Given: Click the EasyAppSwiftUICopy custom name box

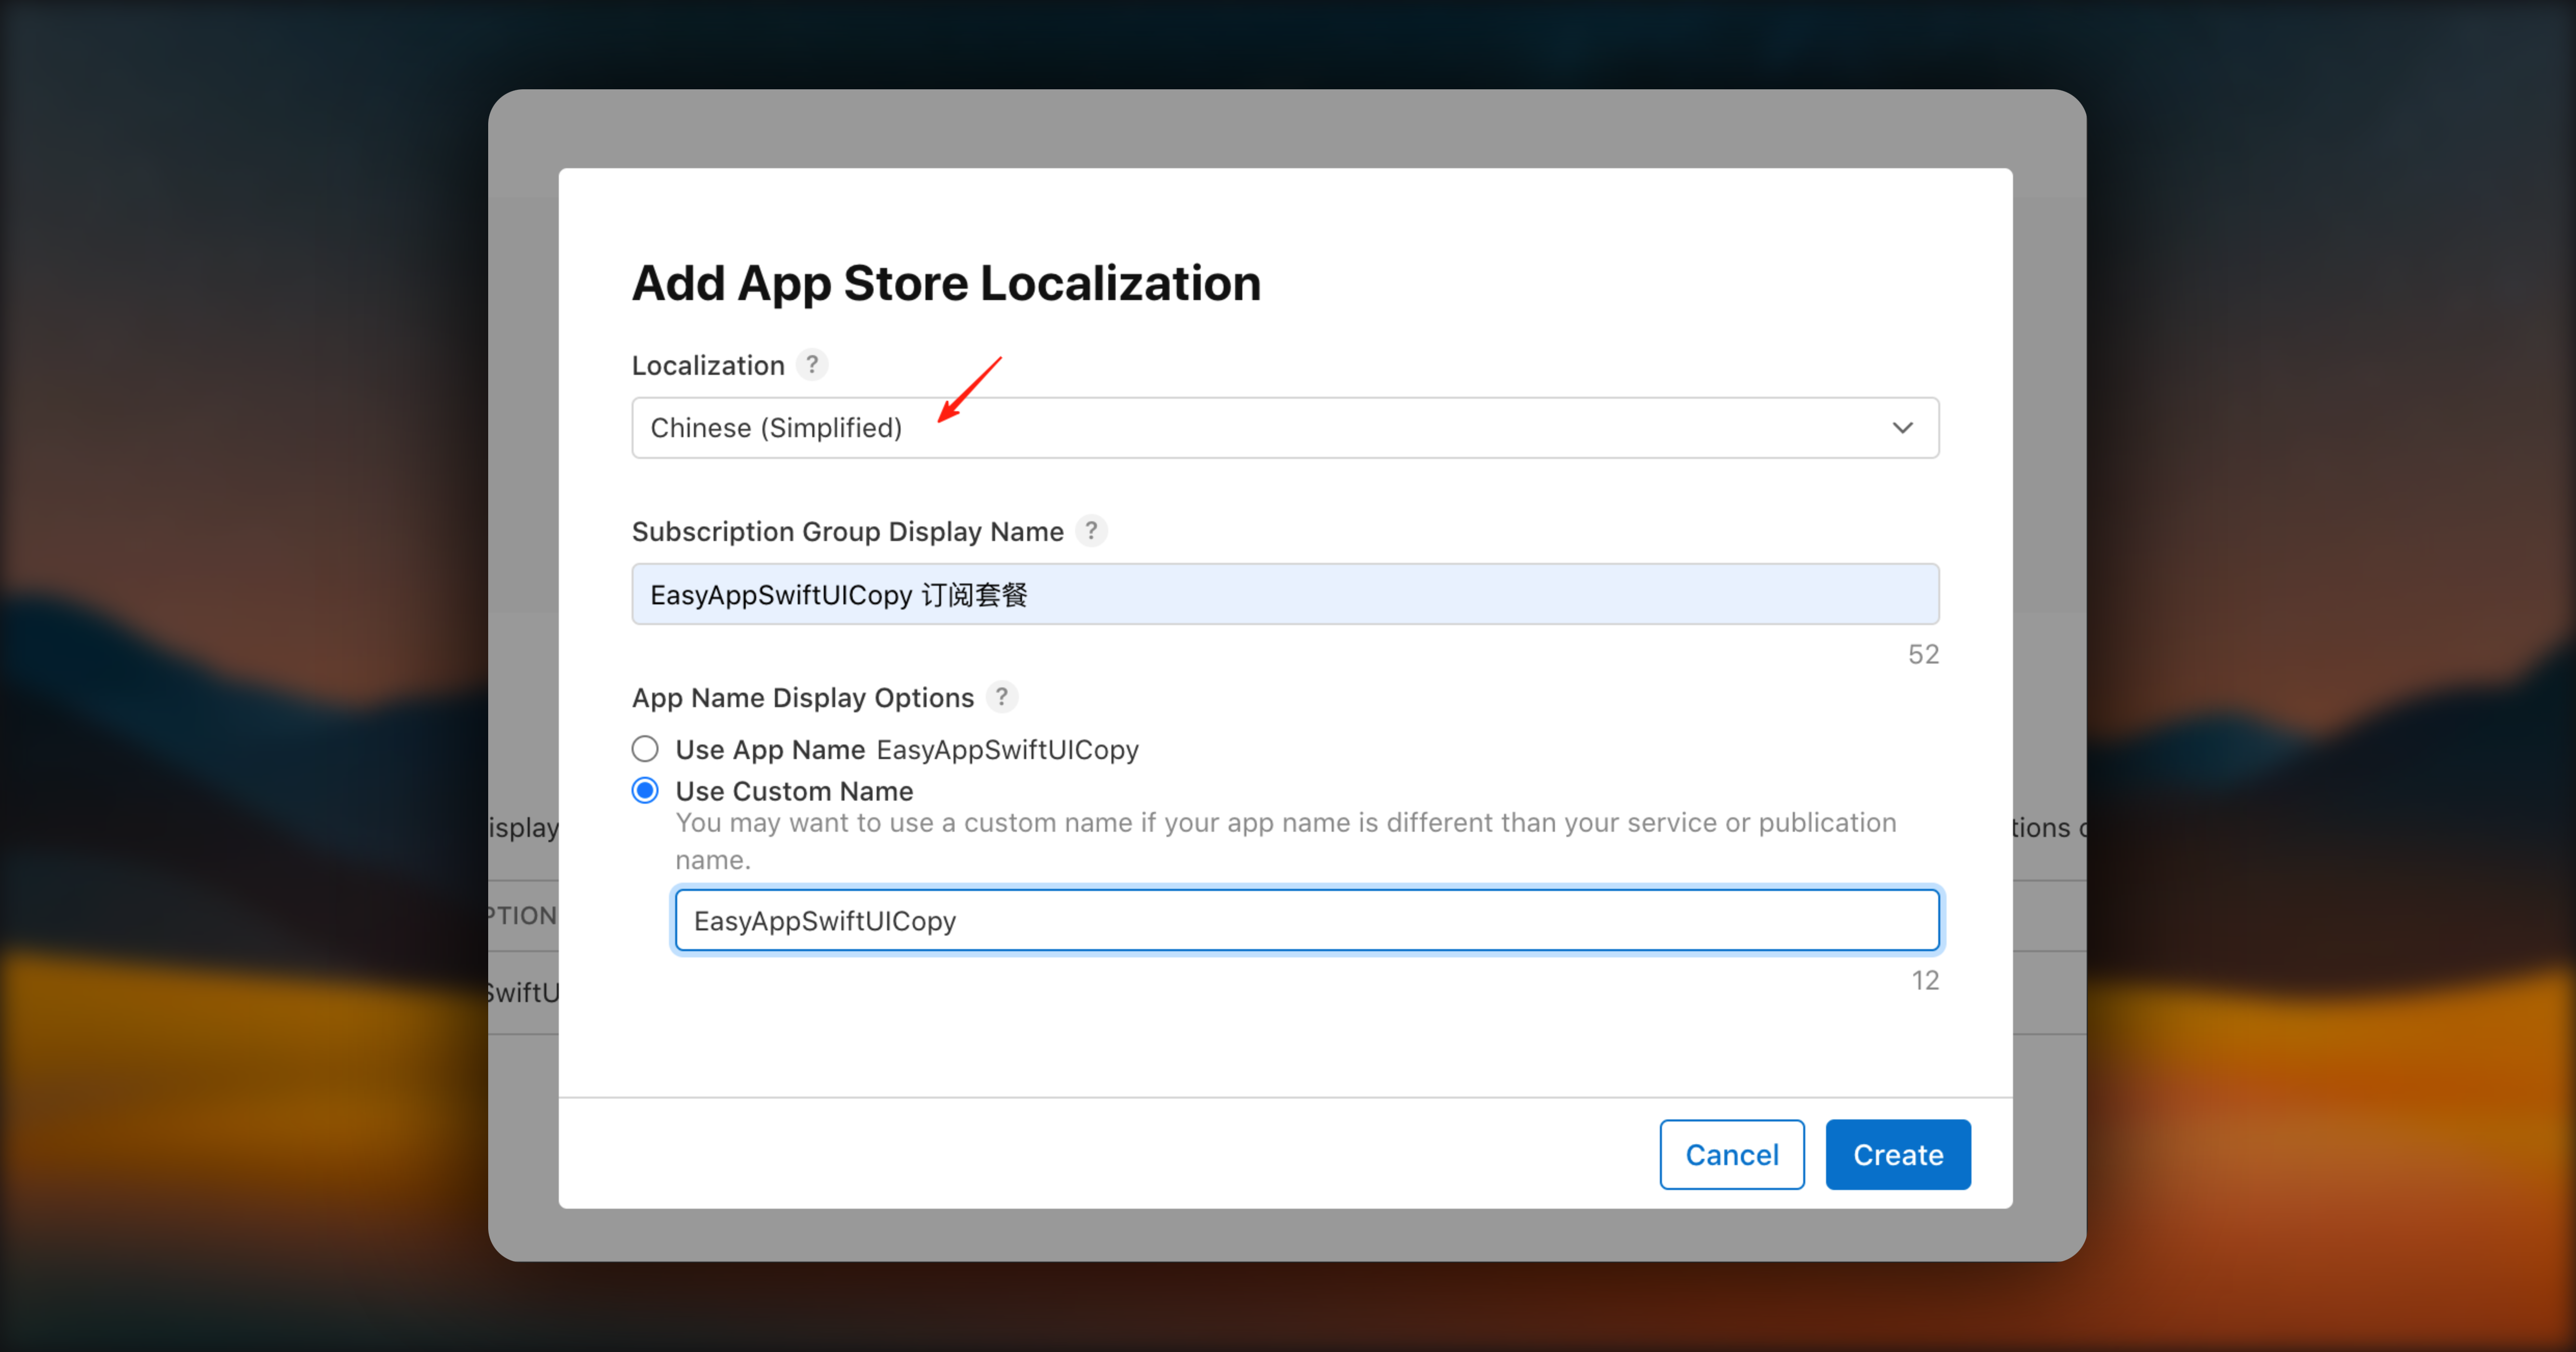Looking at the screenshot, I should (x=1306, y=920).
